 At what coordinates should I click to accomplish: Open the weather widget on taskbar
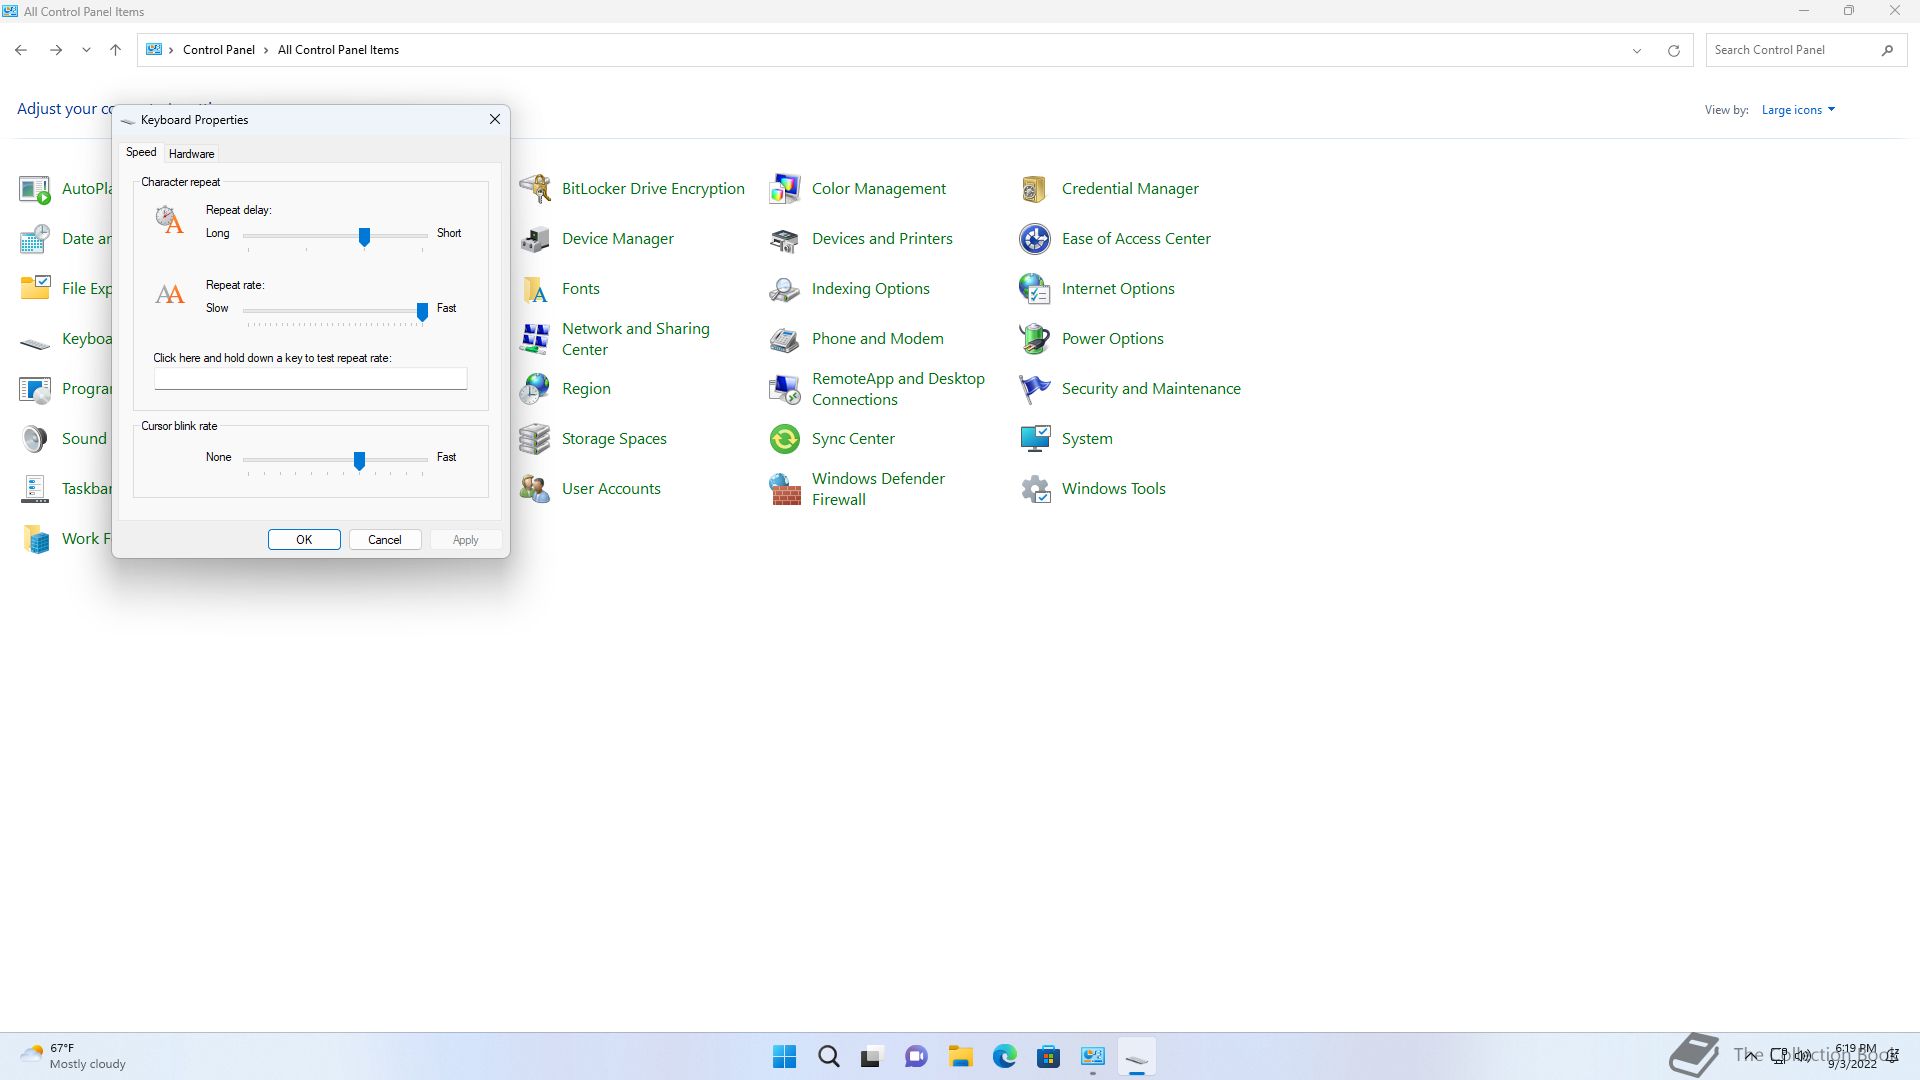[74, 1056]
